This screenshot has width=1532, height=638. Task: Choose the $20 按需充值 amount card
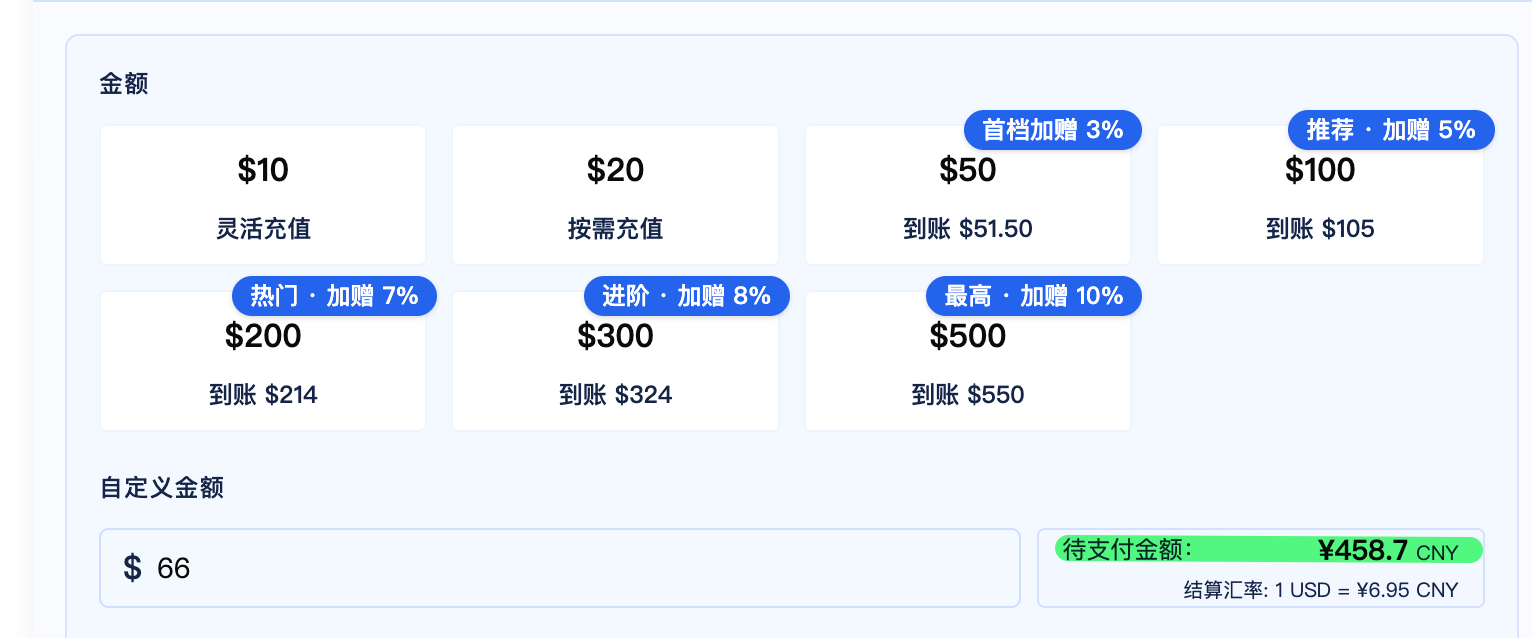pyautogui.click(x=615, y=195)
